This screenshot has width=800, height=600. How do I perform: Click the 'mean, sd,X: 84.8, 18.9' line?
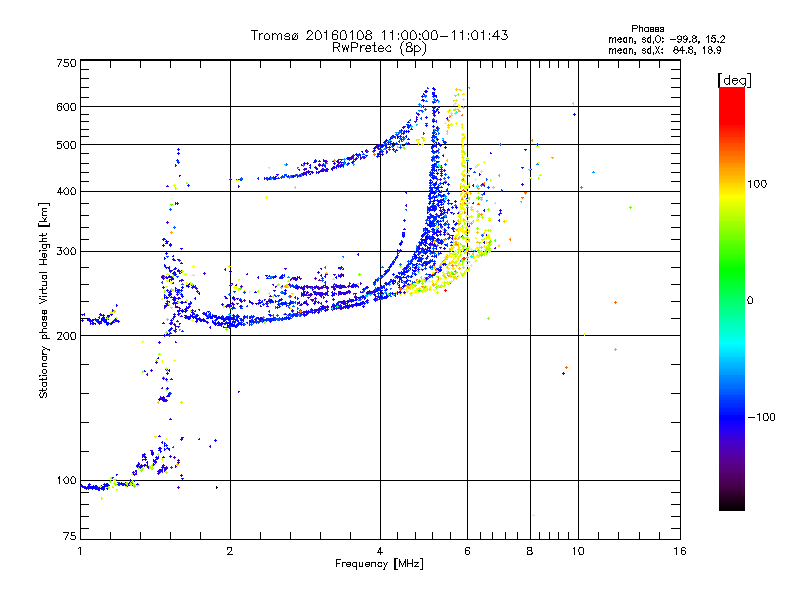665,50
